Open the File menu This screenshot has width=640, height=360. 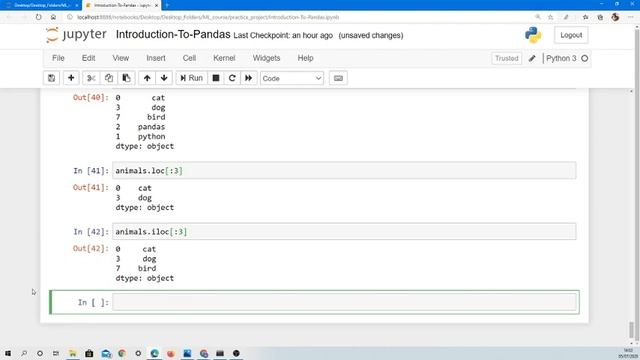58,58
